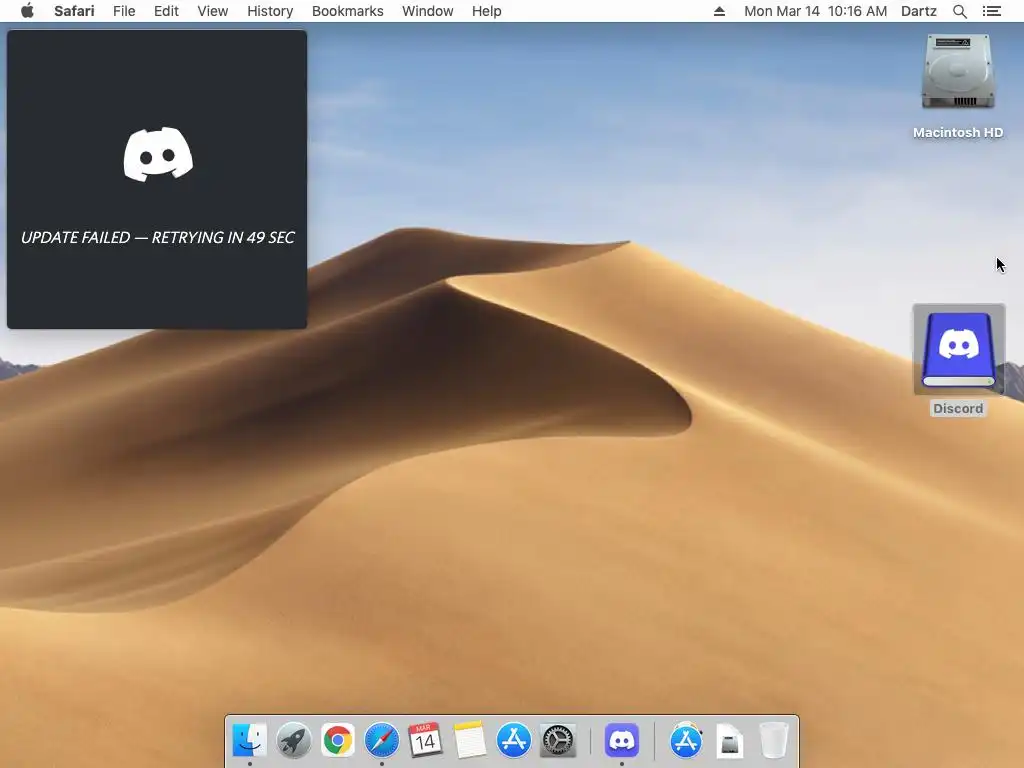
Task: Click the Discord app icon in Dock
Action: click(x=622, y=741)
